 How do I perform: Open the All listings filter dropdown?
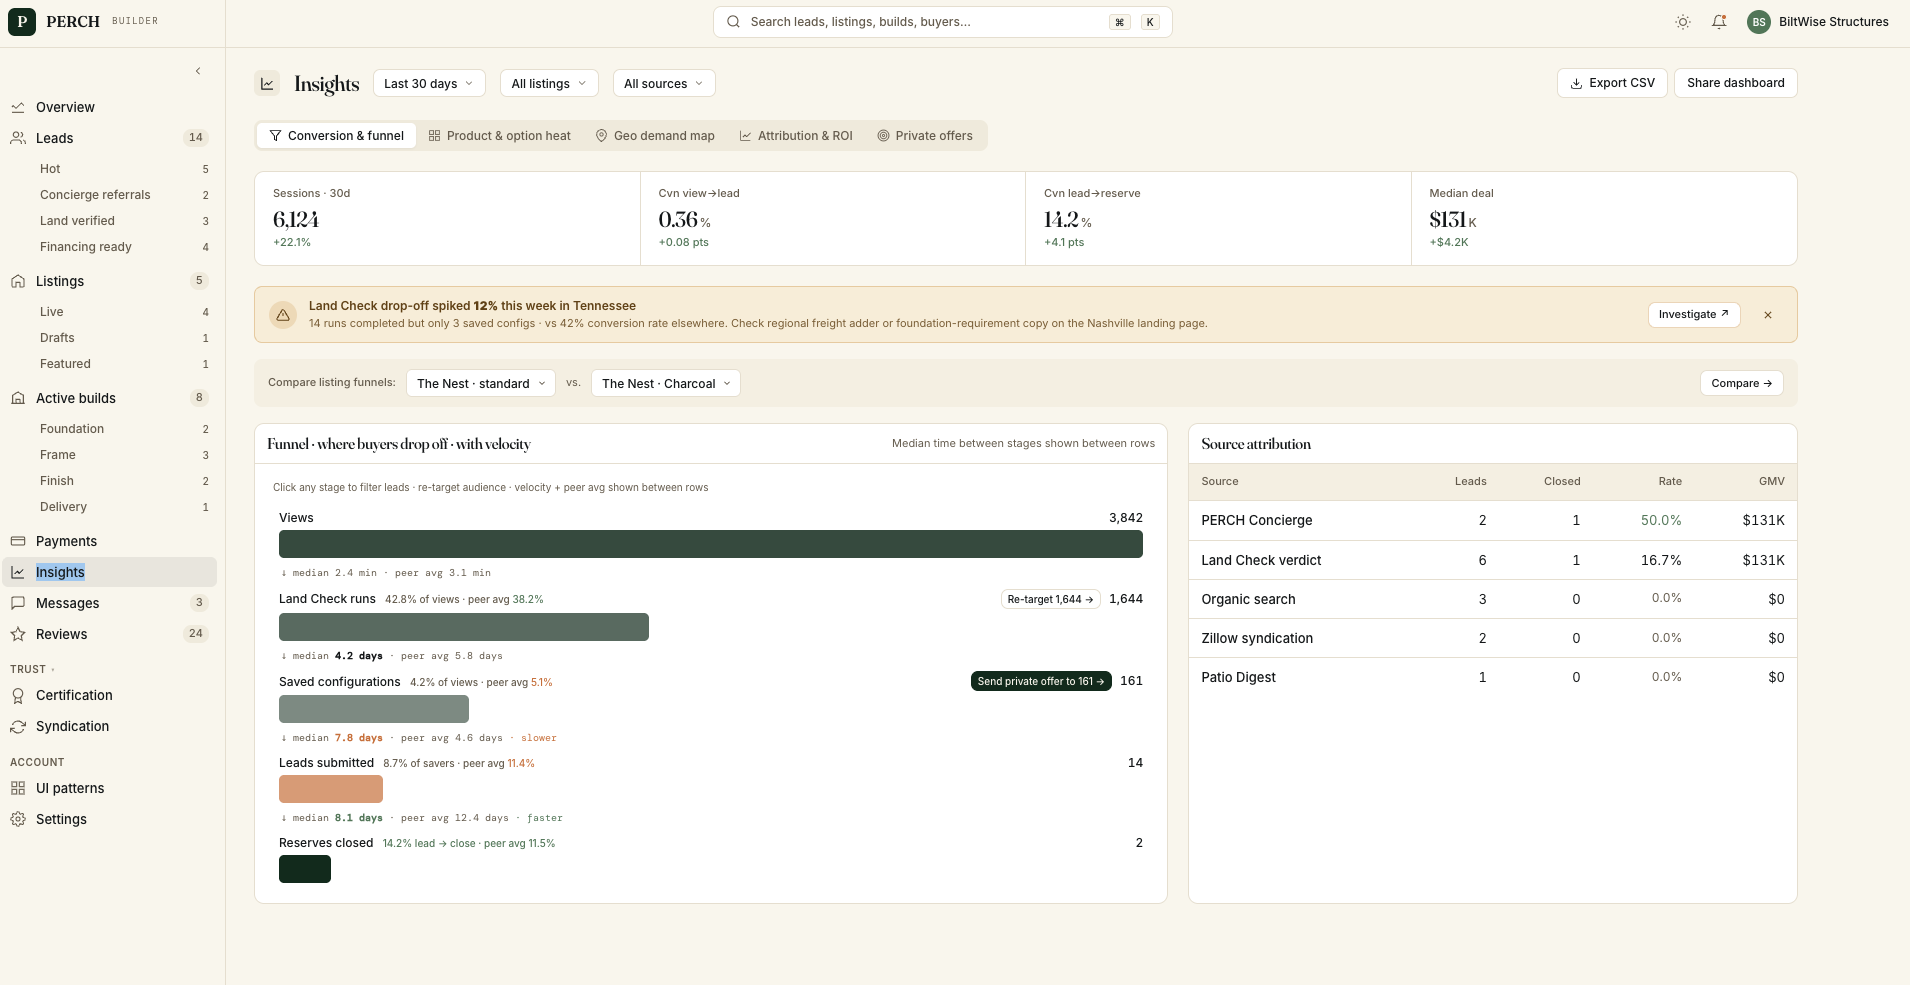point(549,83)
